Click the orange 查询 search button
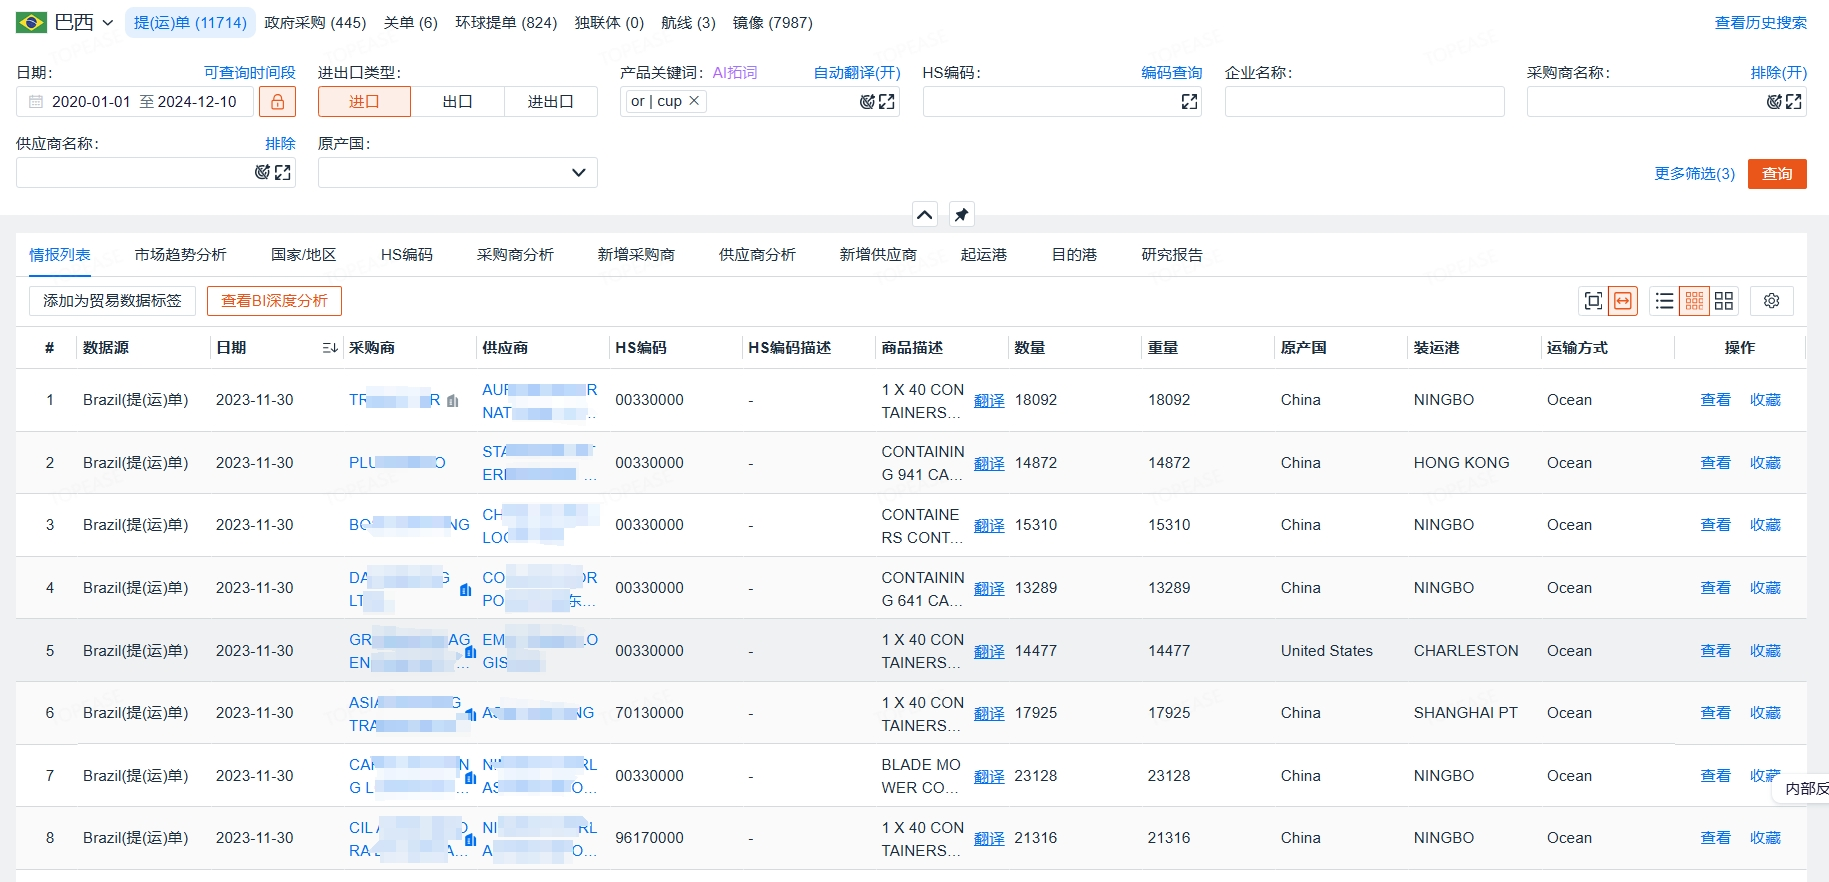The image size is (1829, 882). (1777, 174)
